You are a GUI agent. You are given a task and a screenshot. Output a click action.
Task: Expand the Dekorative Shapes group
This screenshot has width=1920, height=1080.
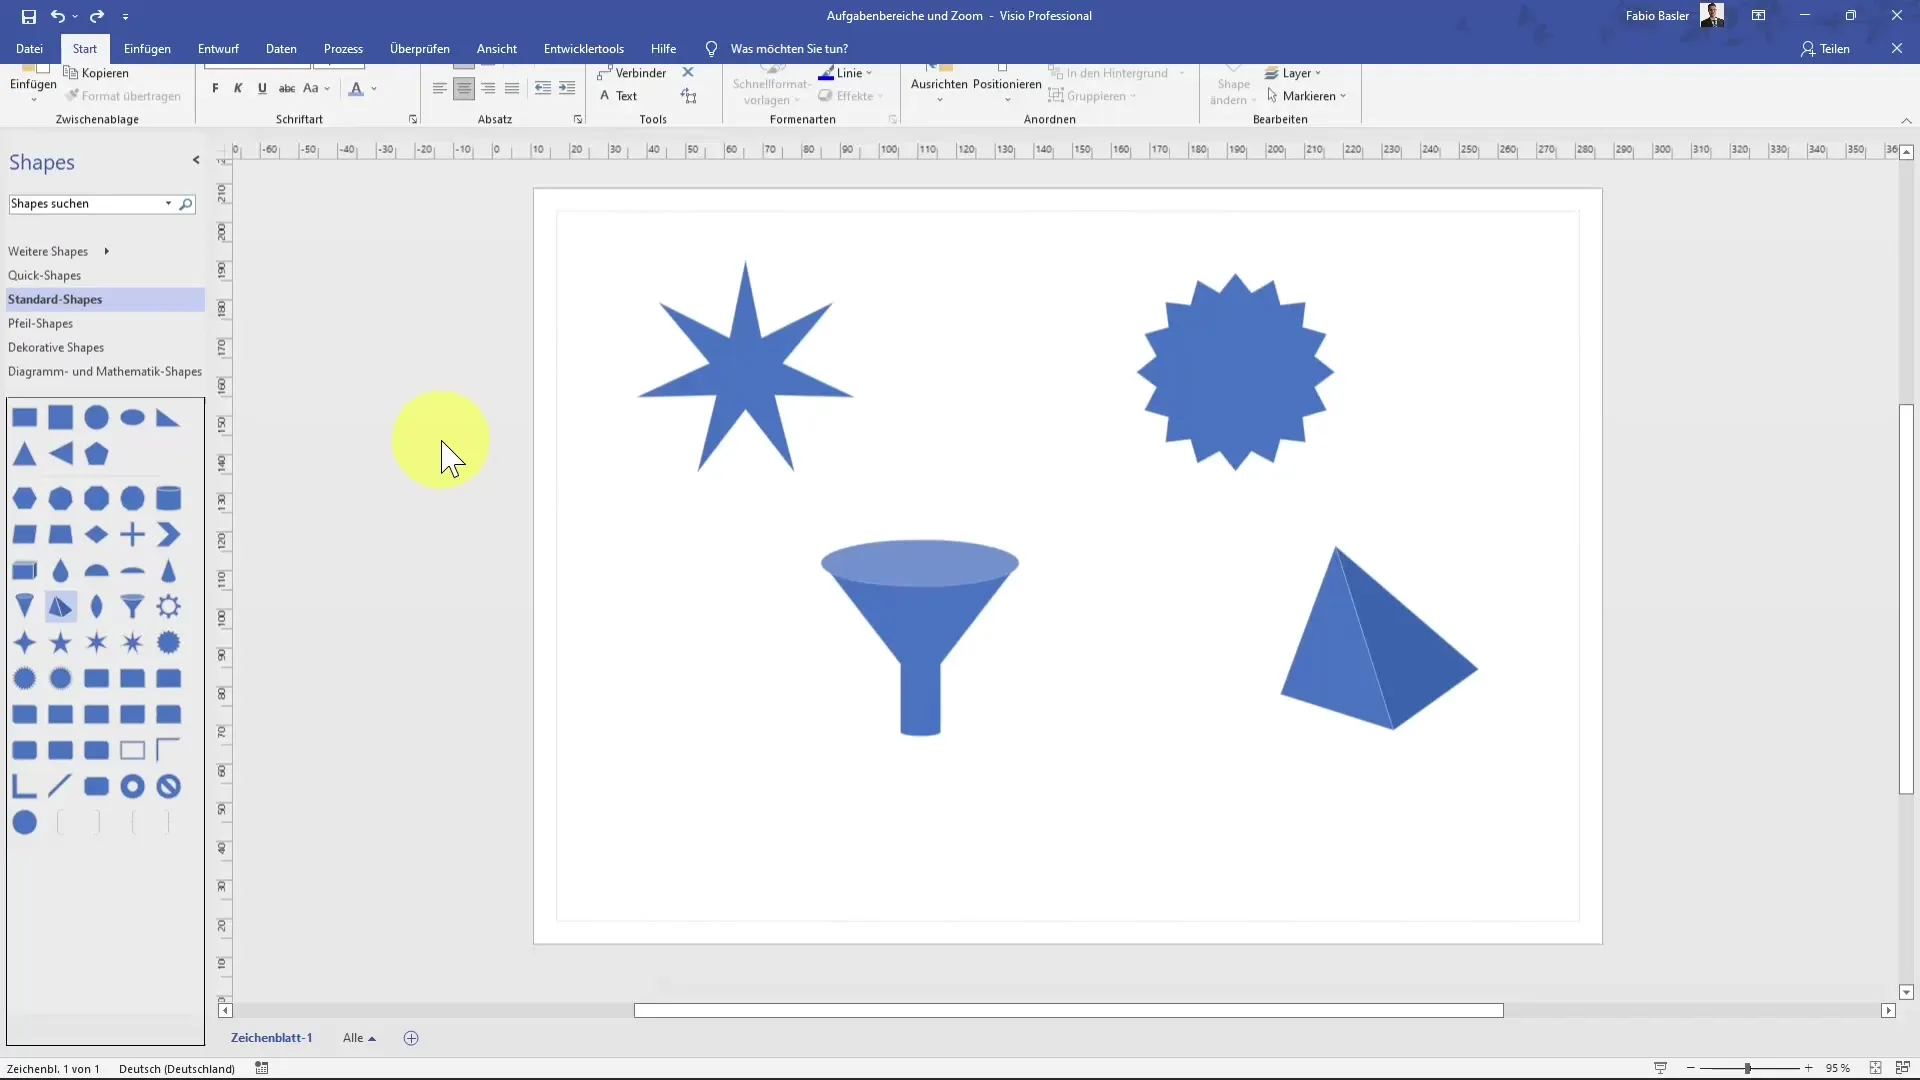(x=55, y=347)
